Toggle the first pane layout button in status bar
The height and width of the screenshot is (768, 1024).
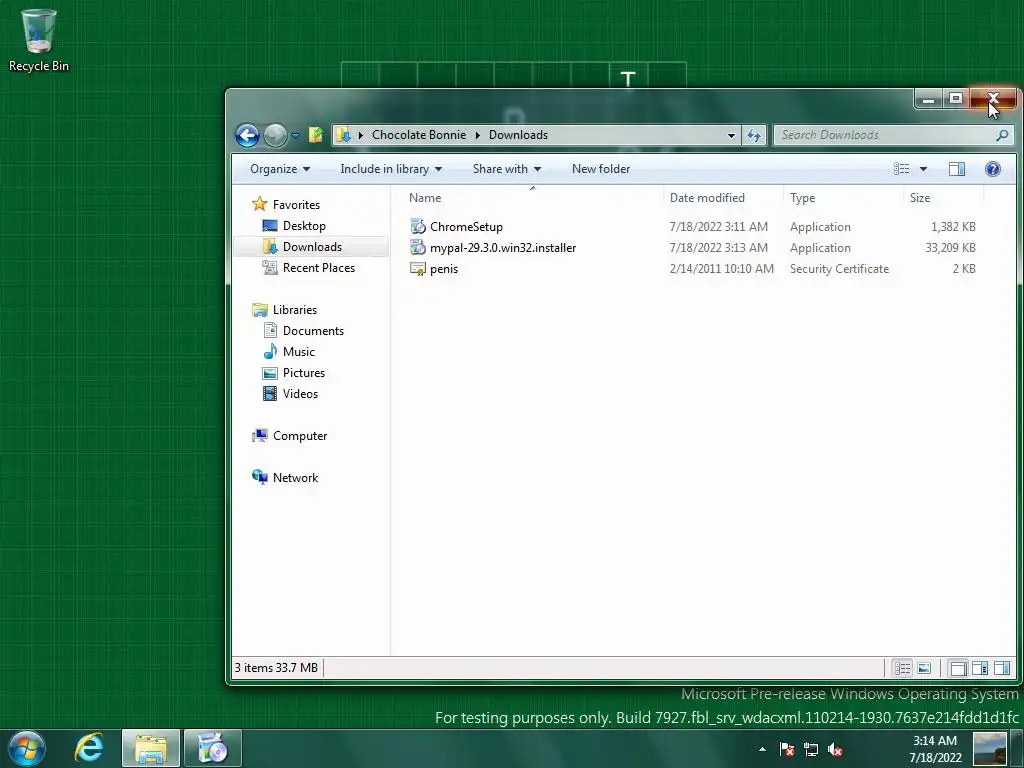pyautogui.click(x=959, y=667)
